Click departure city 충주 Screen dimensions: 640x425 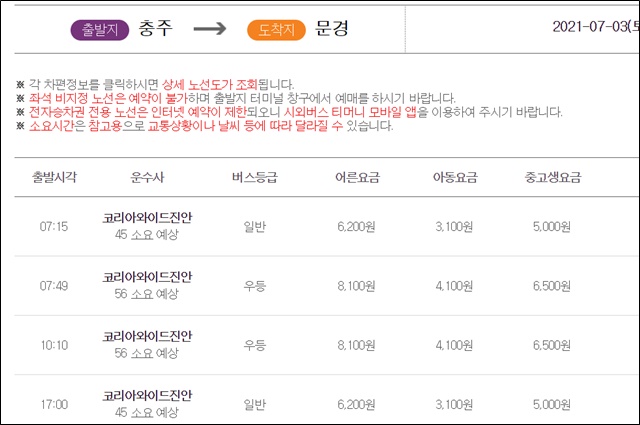click(156, 28)
